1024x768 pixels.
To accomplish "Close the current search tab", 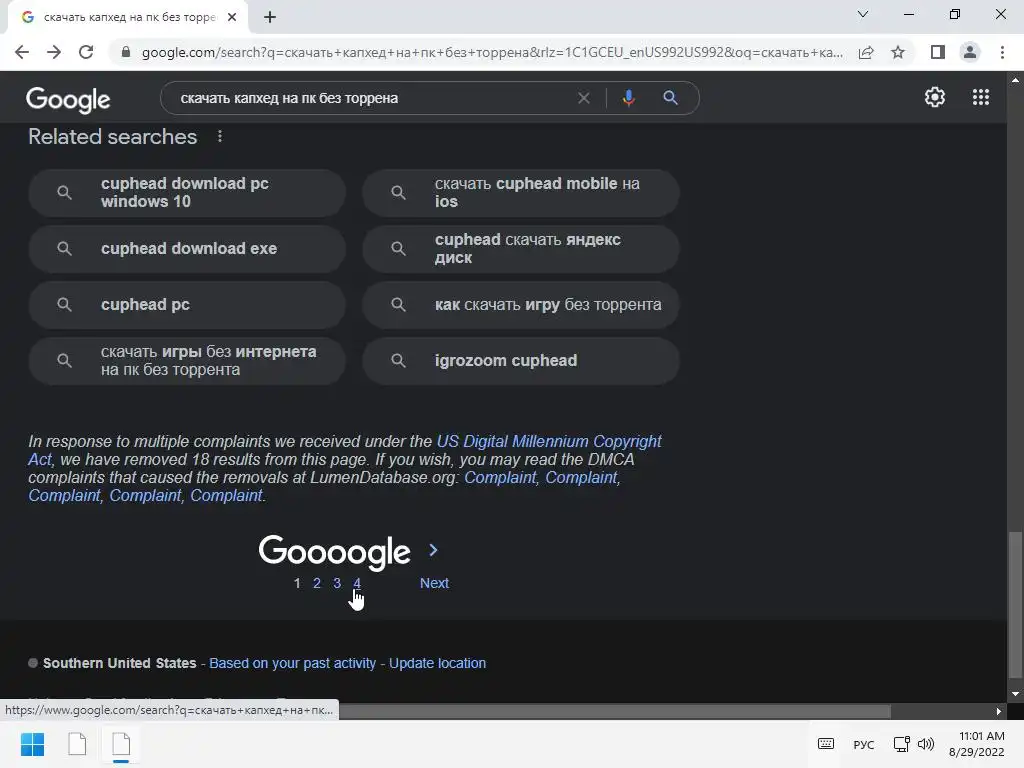I will pos(232,17).
